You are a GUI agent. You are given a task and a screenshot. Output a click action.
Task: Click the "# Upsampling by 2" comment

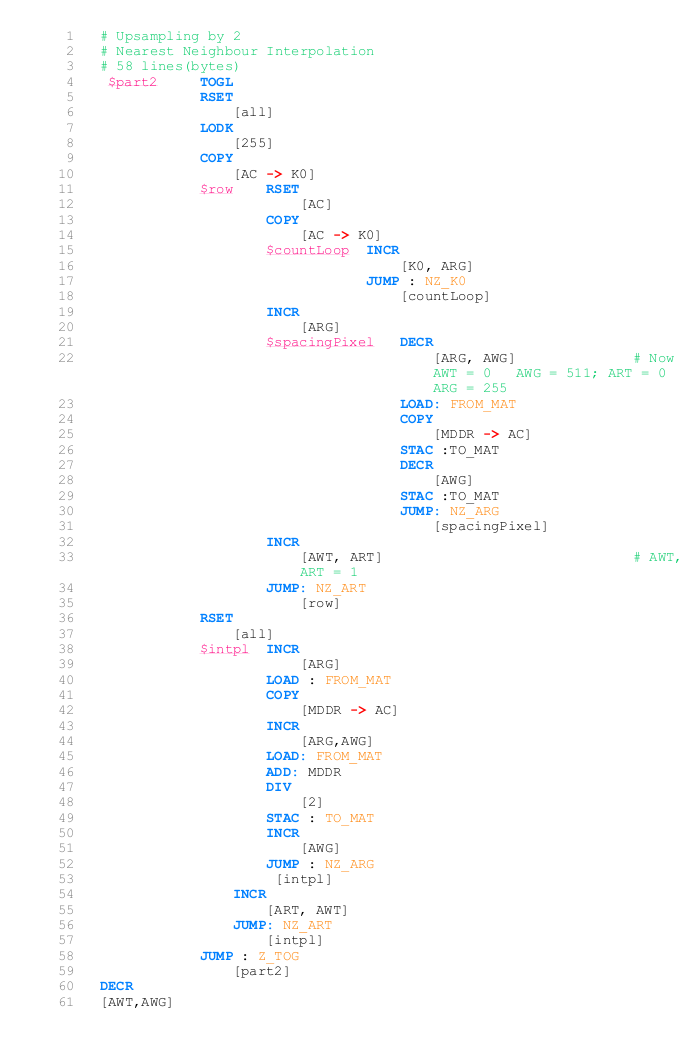(170, 36)
